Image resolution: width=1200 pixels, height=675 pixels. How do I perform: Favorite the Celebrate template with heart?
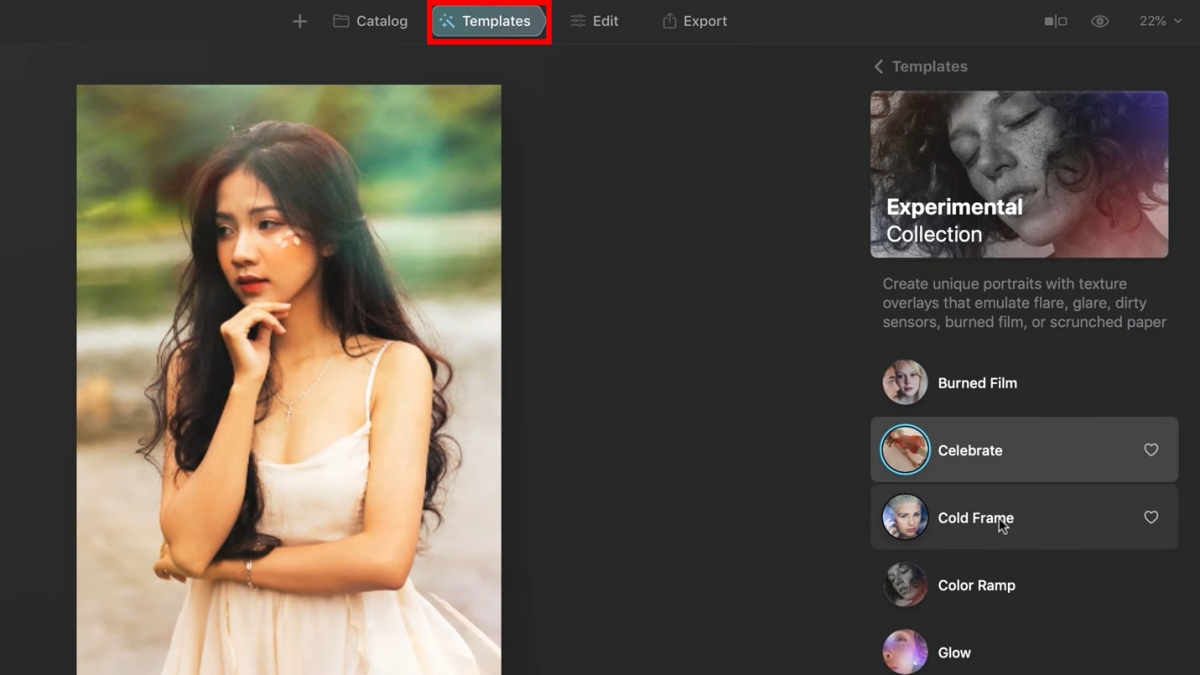(1151, 450)
